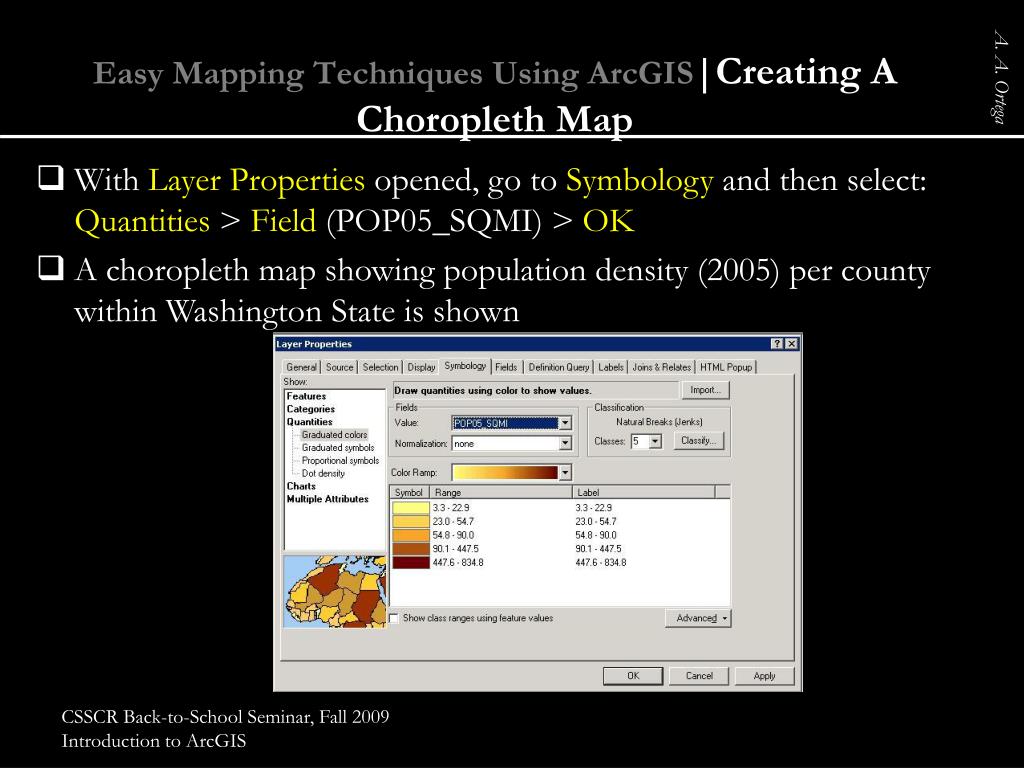Click the OK button
This screenshot has height=768, width=1024.
633,676
